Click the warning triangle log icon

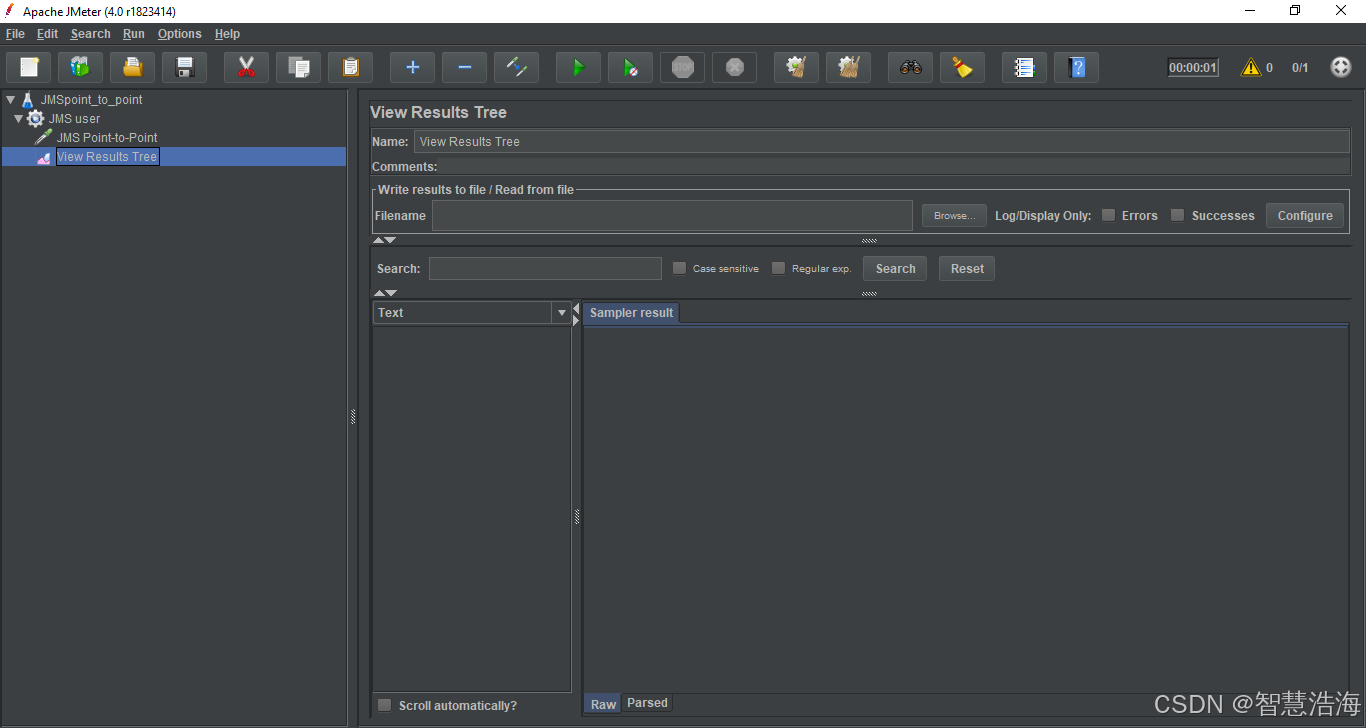[x=1250, y=68]
